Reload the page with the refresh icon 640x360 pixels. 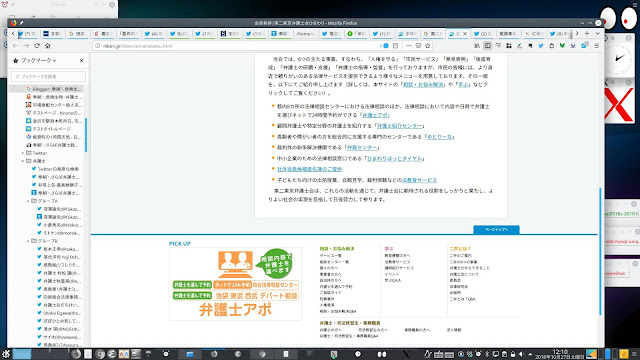point(37,46)
